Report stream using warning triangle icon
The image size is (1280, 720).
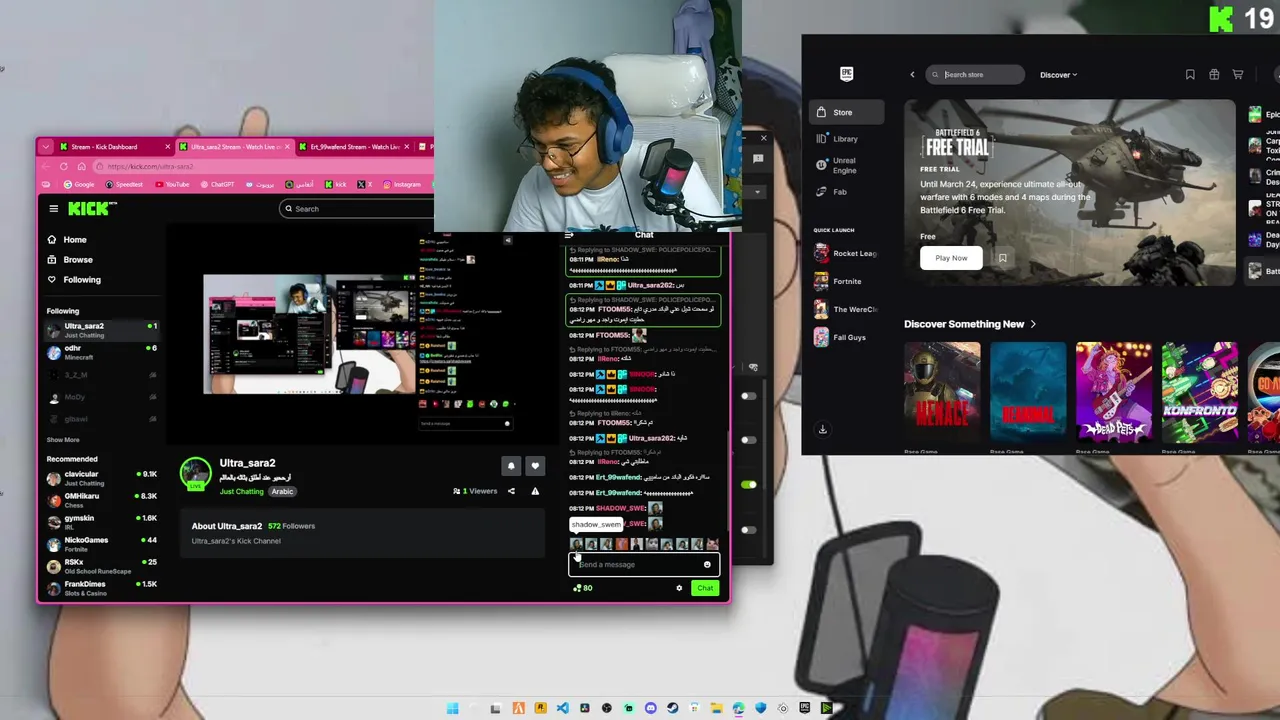[535, 491]
